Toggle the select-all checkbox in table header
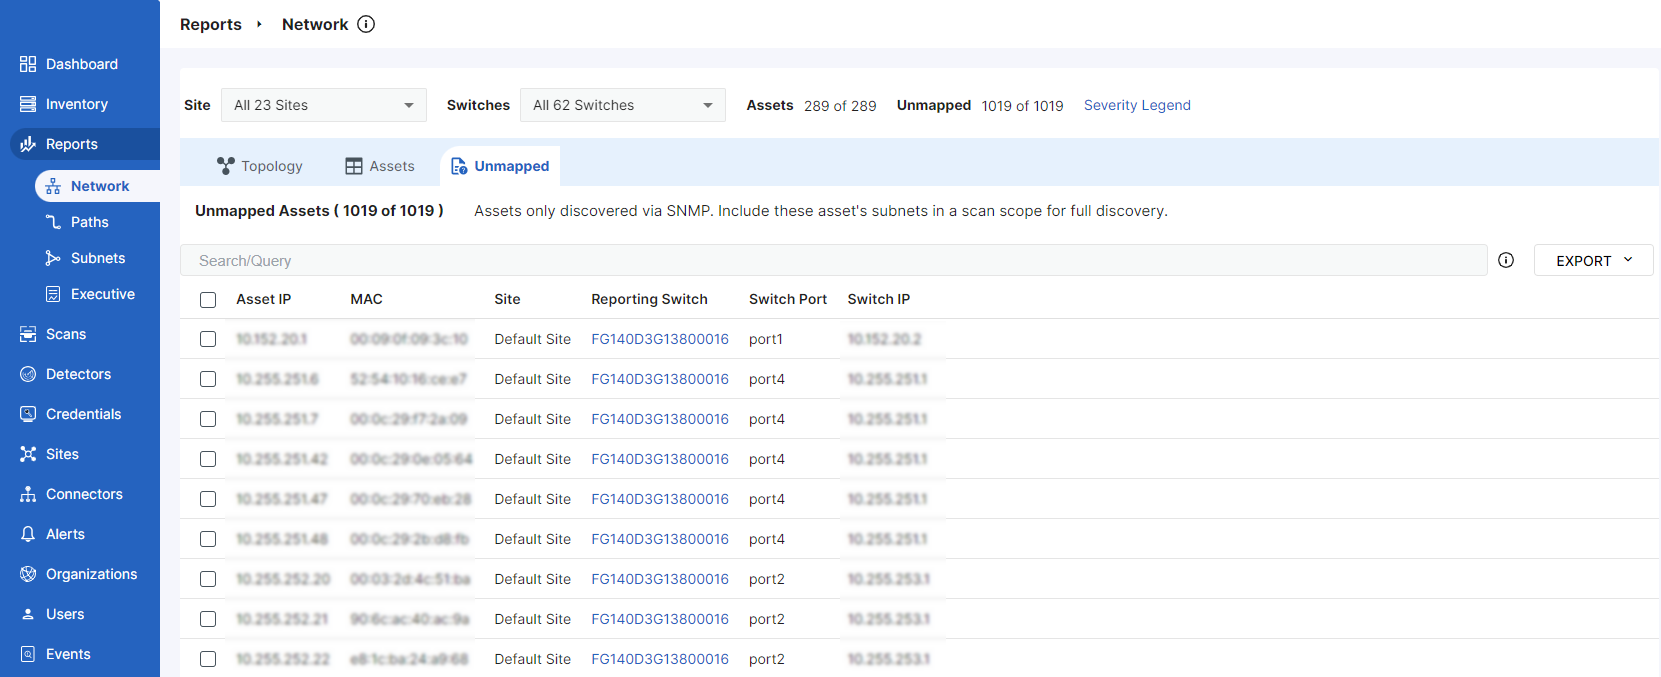The width and height of the screenshot is (1661, 677). [x=208, y=300]
